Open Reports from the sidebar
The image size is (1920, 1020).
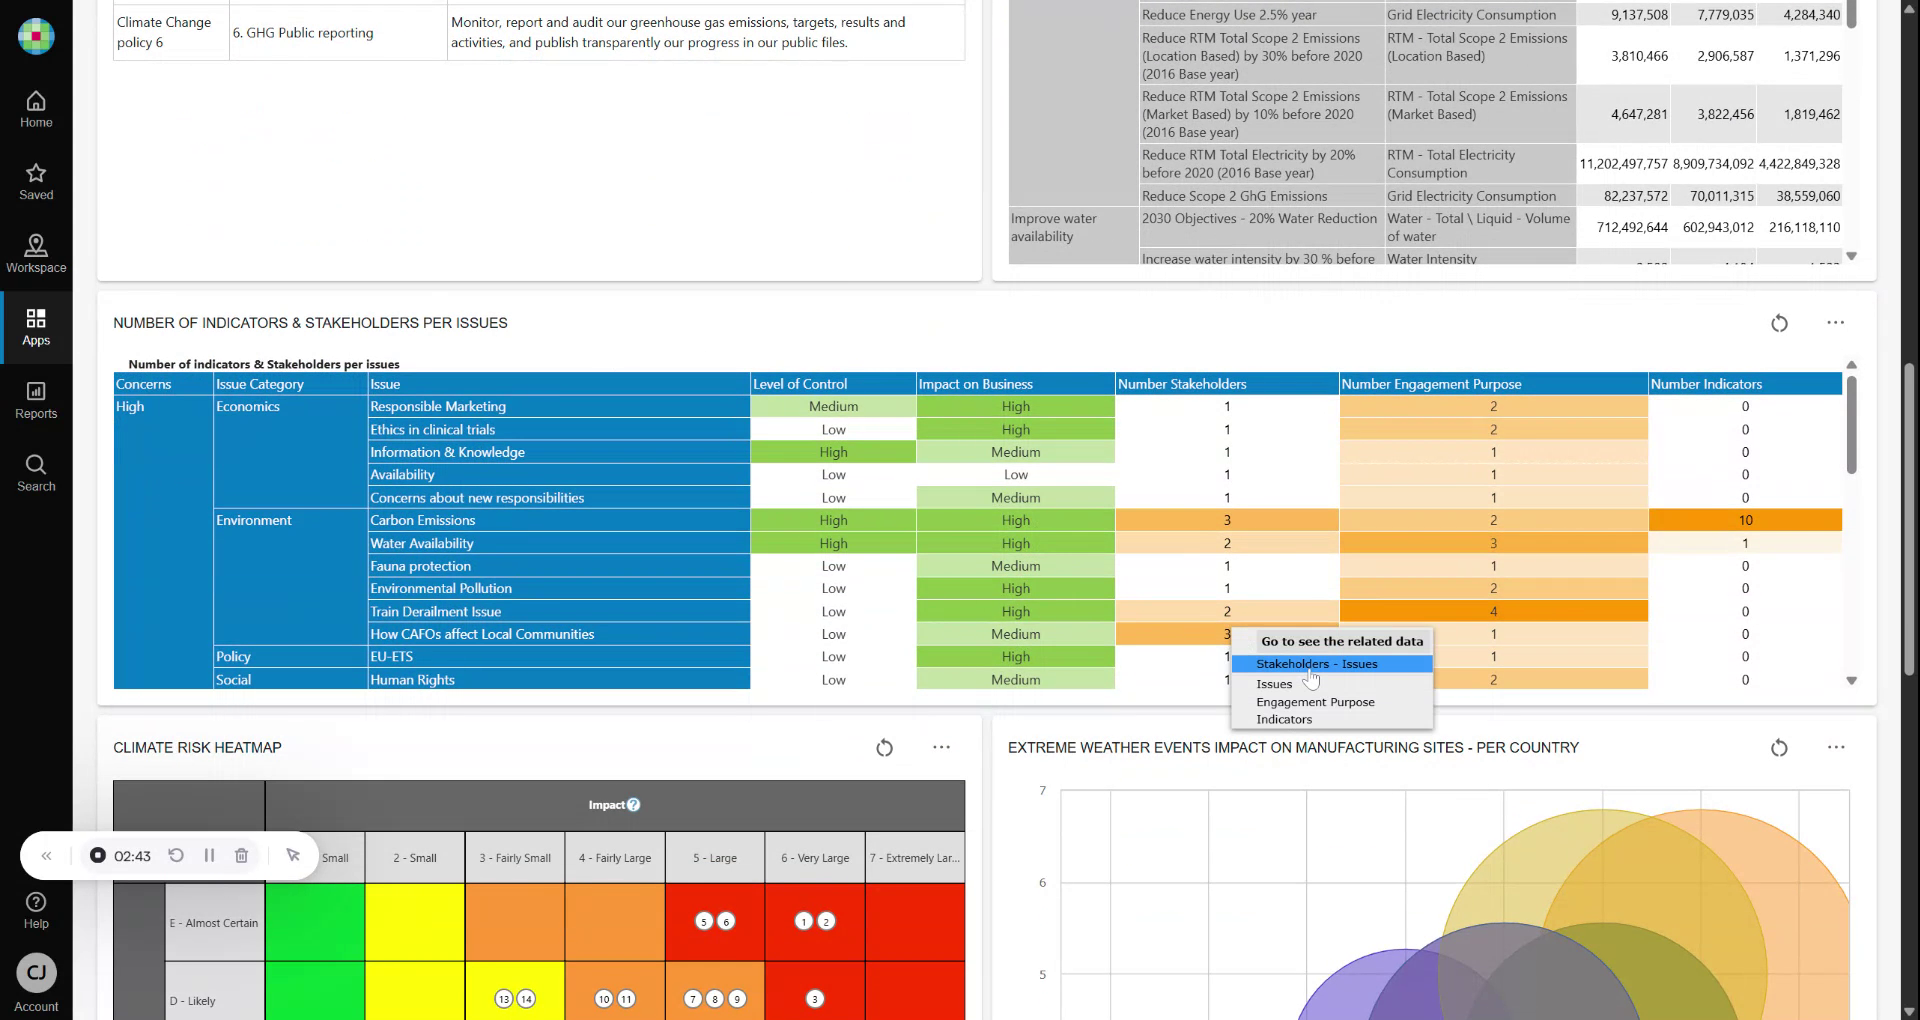coord(36,400)
